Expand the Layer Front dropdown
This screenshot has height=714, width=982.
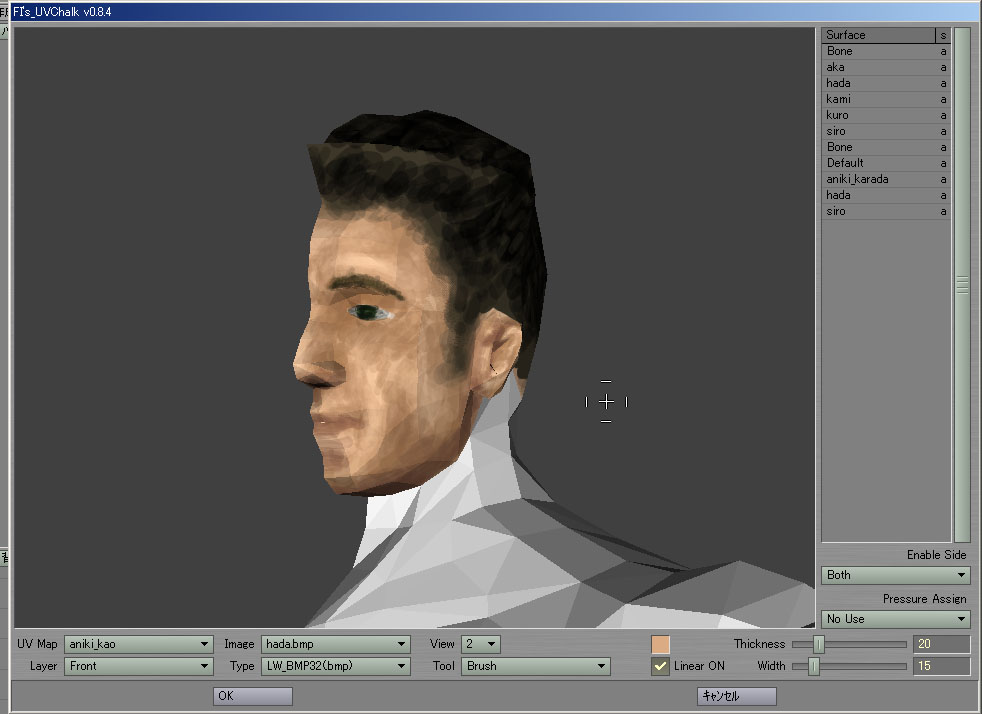(x=138, y=666)
